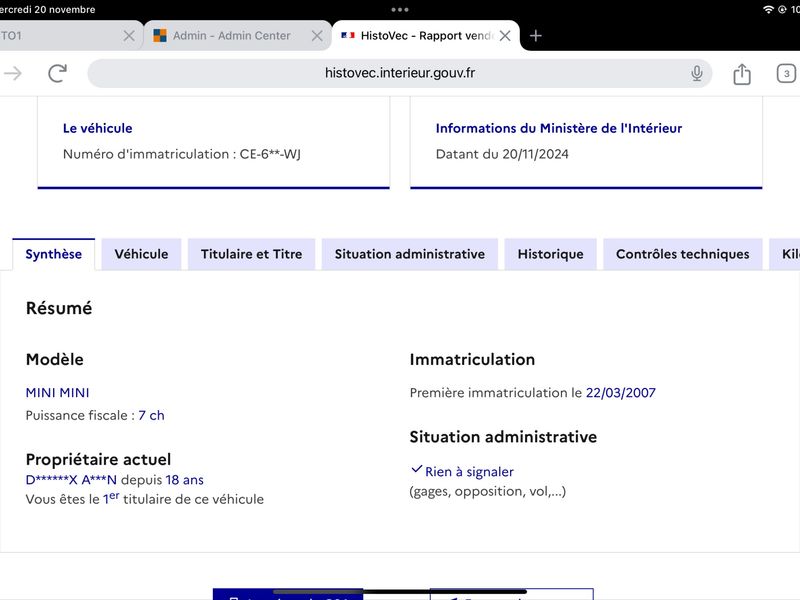Click the Puissance fiscale 7 ch value
800x600 pixels.
click(x=152, y=415)
